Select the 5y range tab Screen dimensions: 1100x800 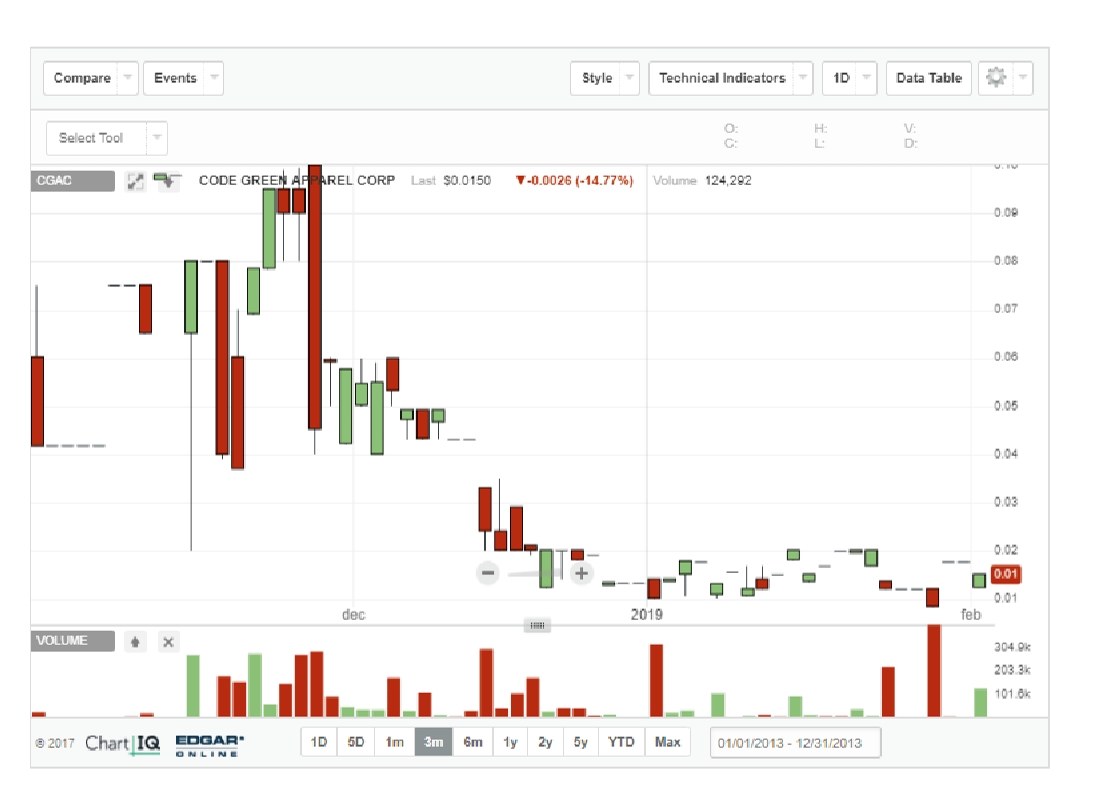point(580,742)
